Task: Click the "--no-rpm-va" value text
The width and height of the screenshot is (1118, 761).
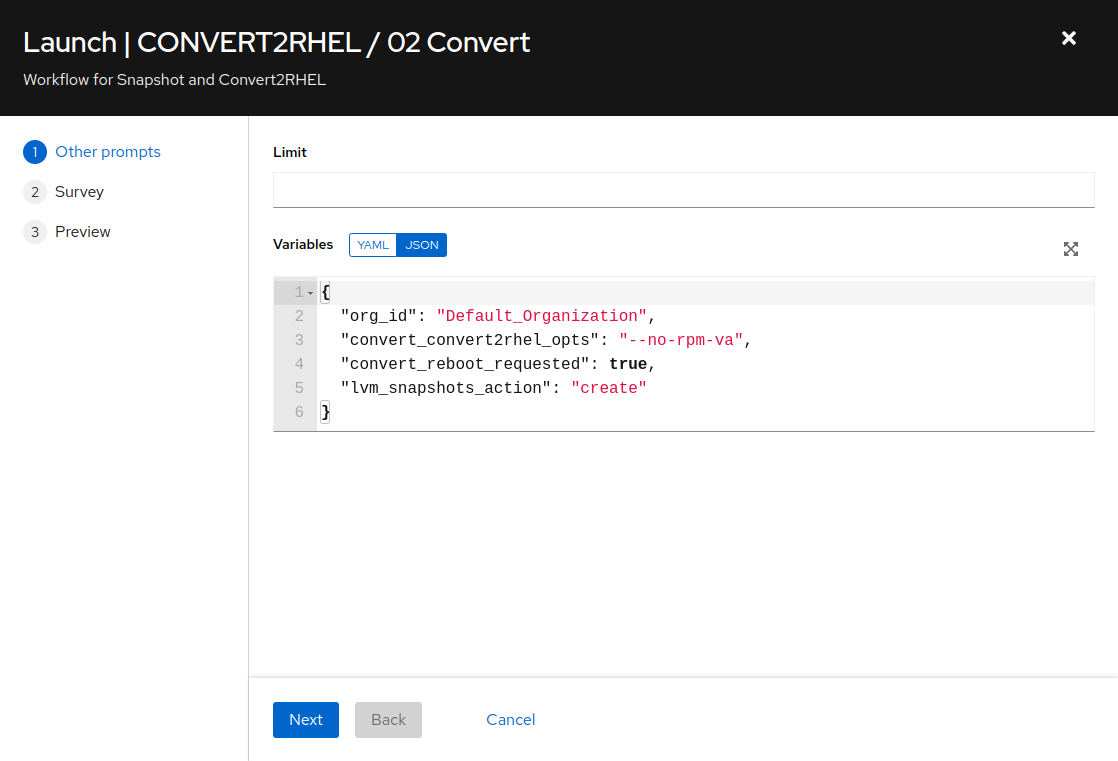Action: [681, 340]
